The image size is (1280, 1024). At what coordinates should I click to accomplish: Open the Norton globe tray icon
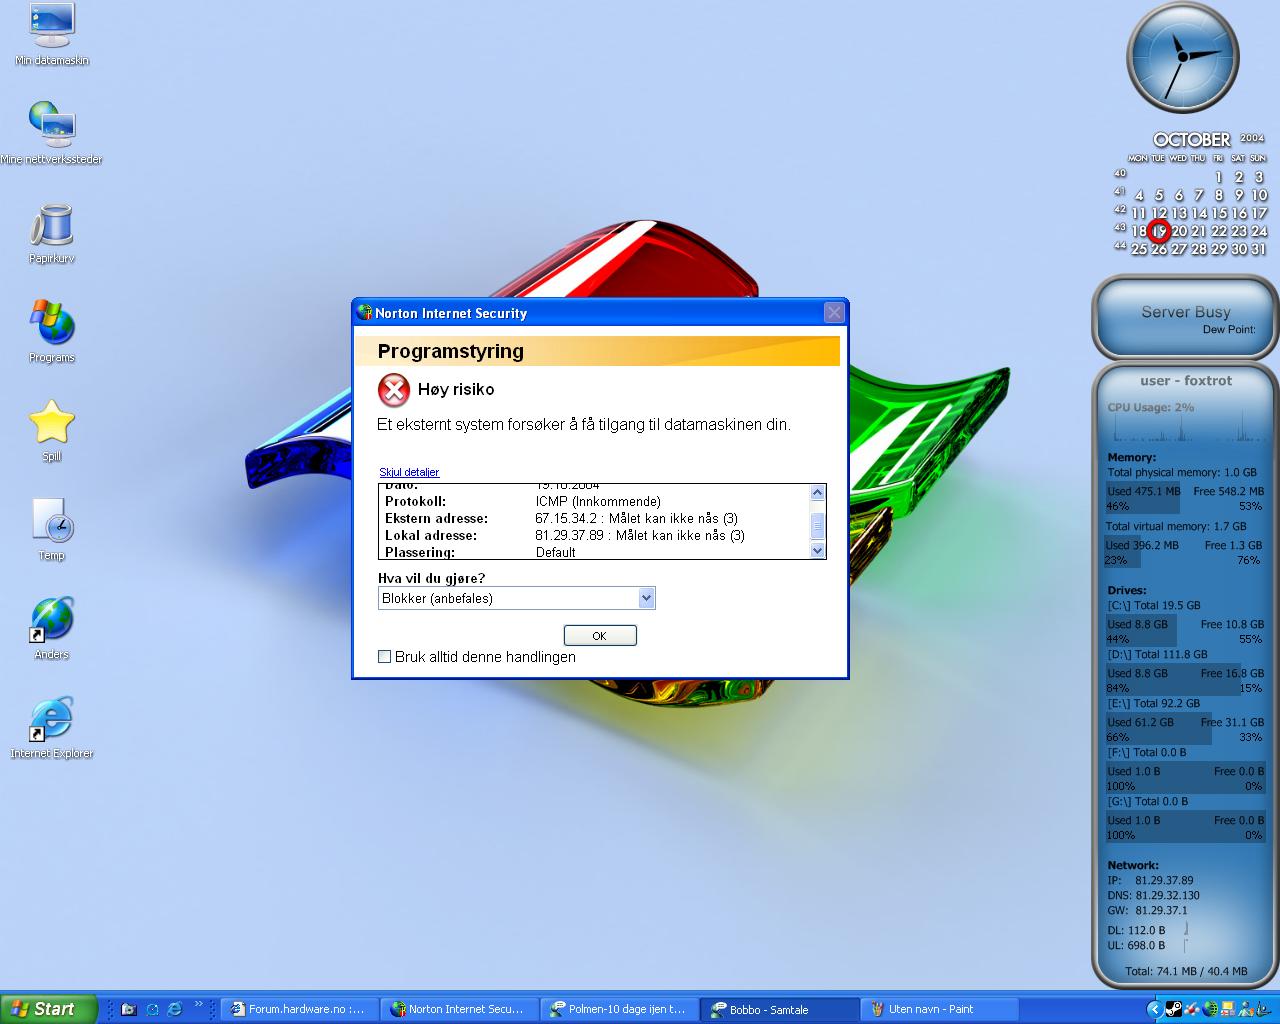(1210, 1009)
